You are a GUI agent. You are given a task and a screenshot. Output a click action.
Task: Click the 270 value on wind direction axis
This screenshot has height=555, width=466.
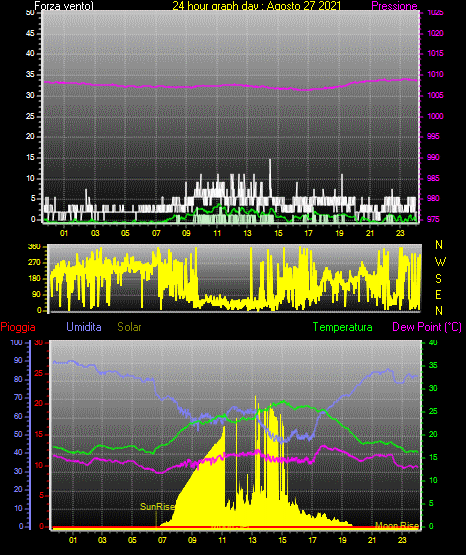point(34,263)
